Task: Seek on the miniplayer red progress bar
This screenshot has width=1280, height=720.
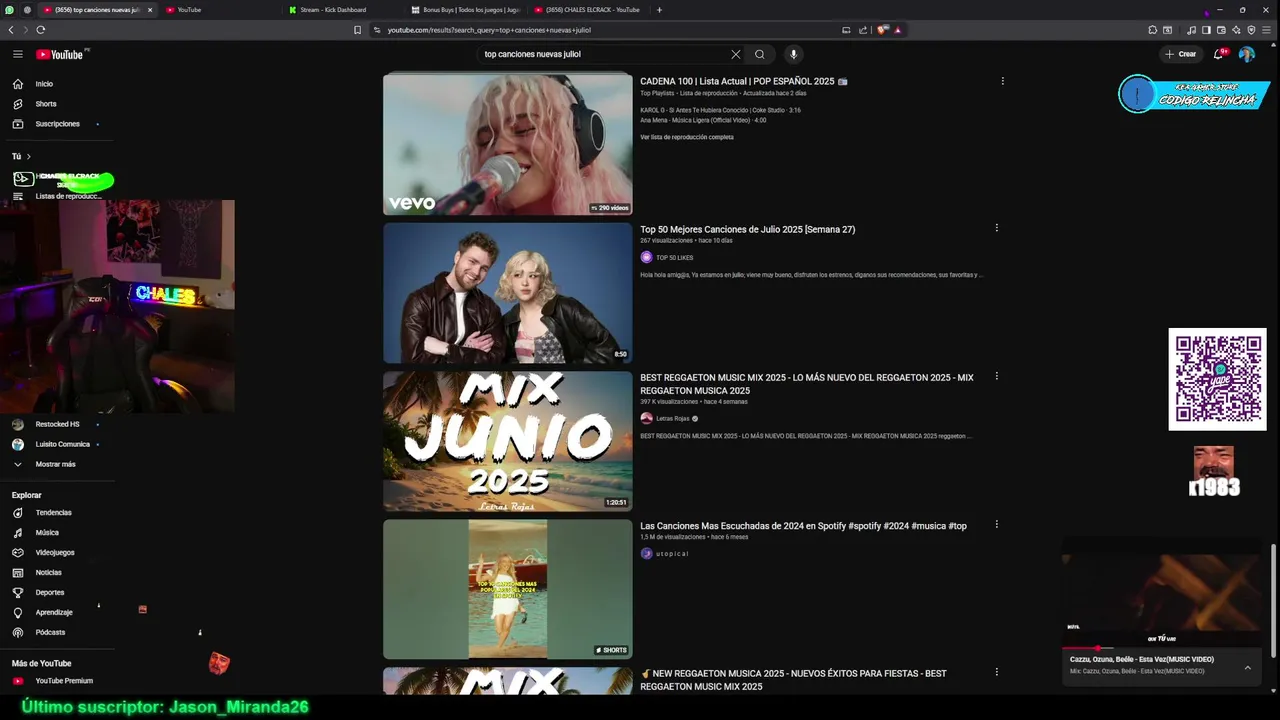Action: pos(1162,649)
